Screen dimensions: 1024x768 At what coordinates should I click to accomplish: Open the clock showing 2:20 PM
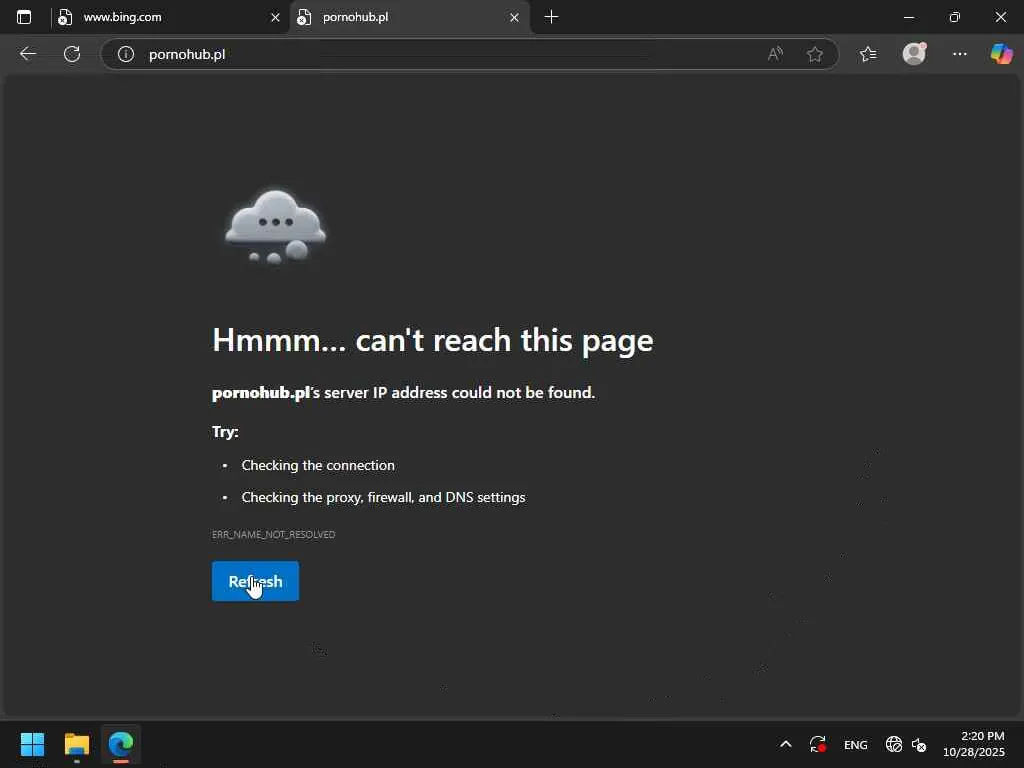click(974, 744)
